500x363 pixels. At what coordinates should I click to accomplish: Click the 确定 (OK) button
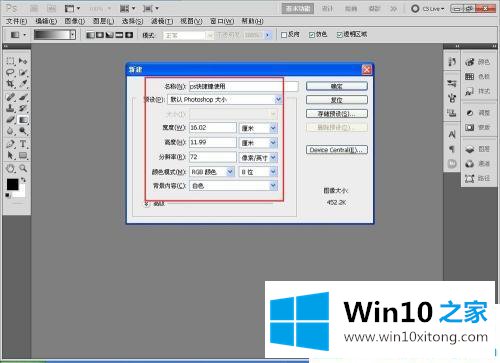click(337, 86)
